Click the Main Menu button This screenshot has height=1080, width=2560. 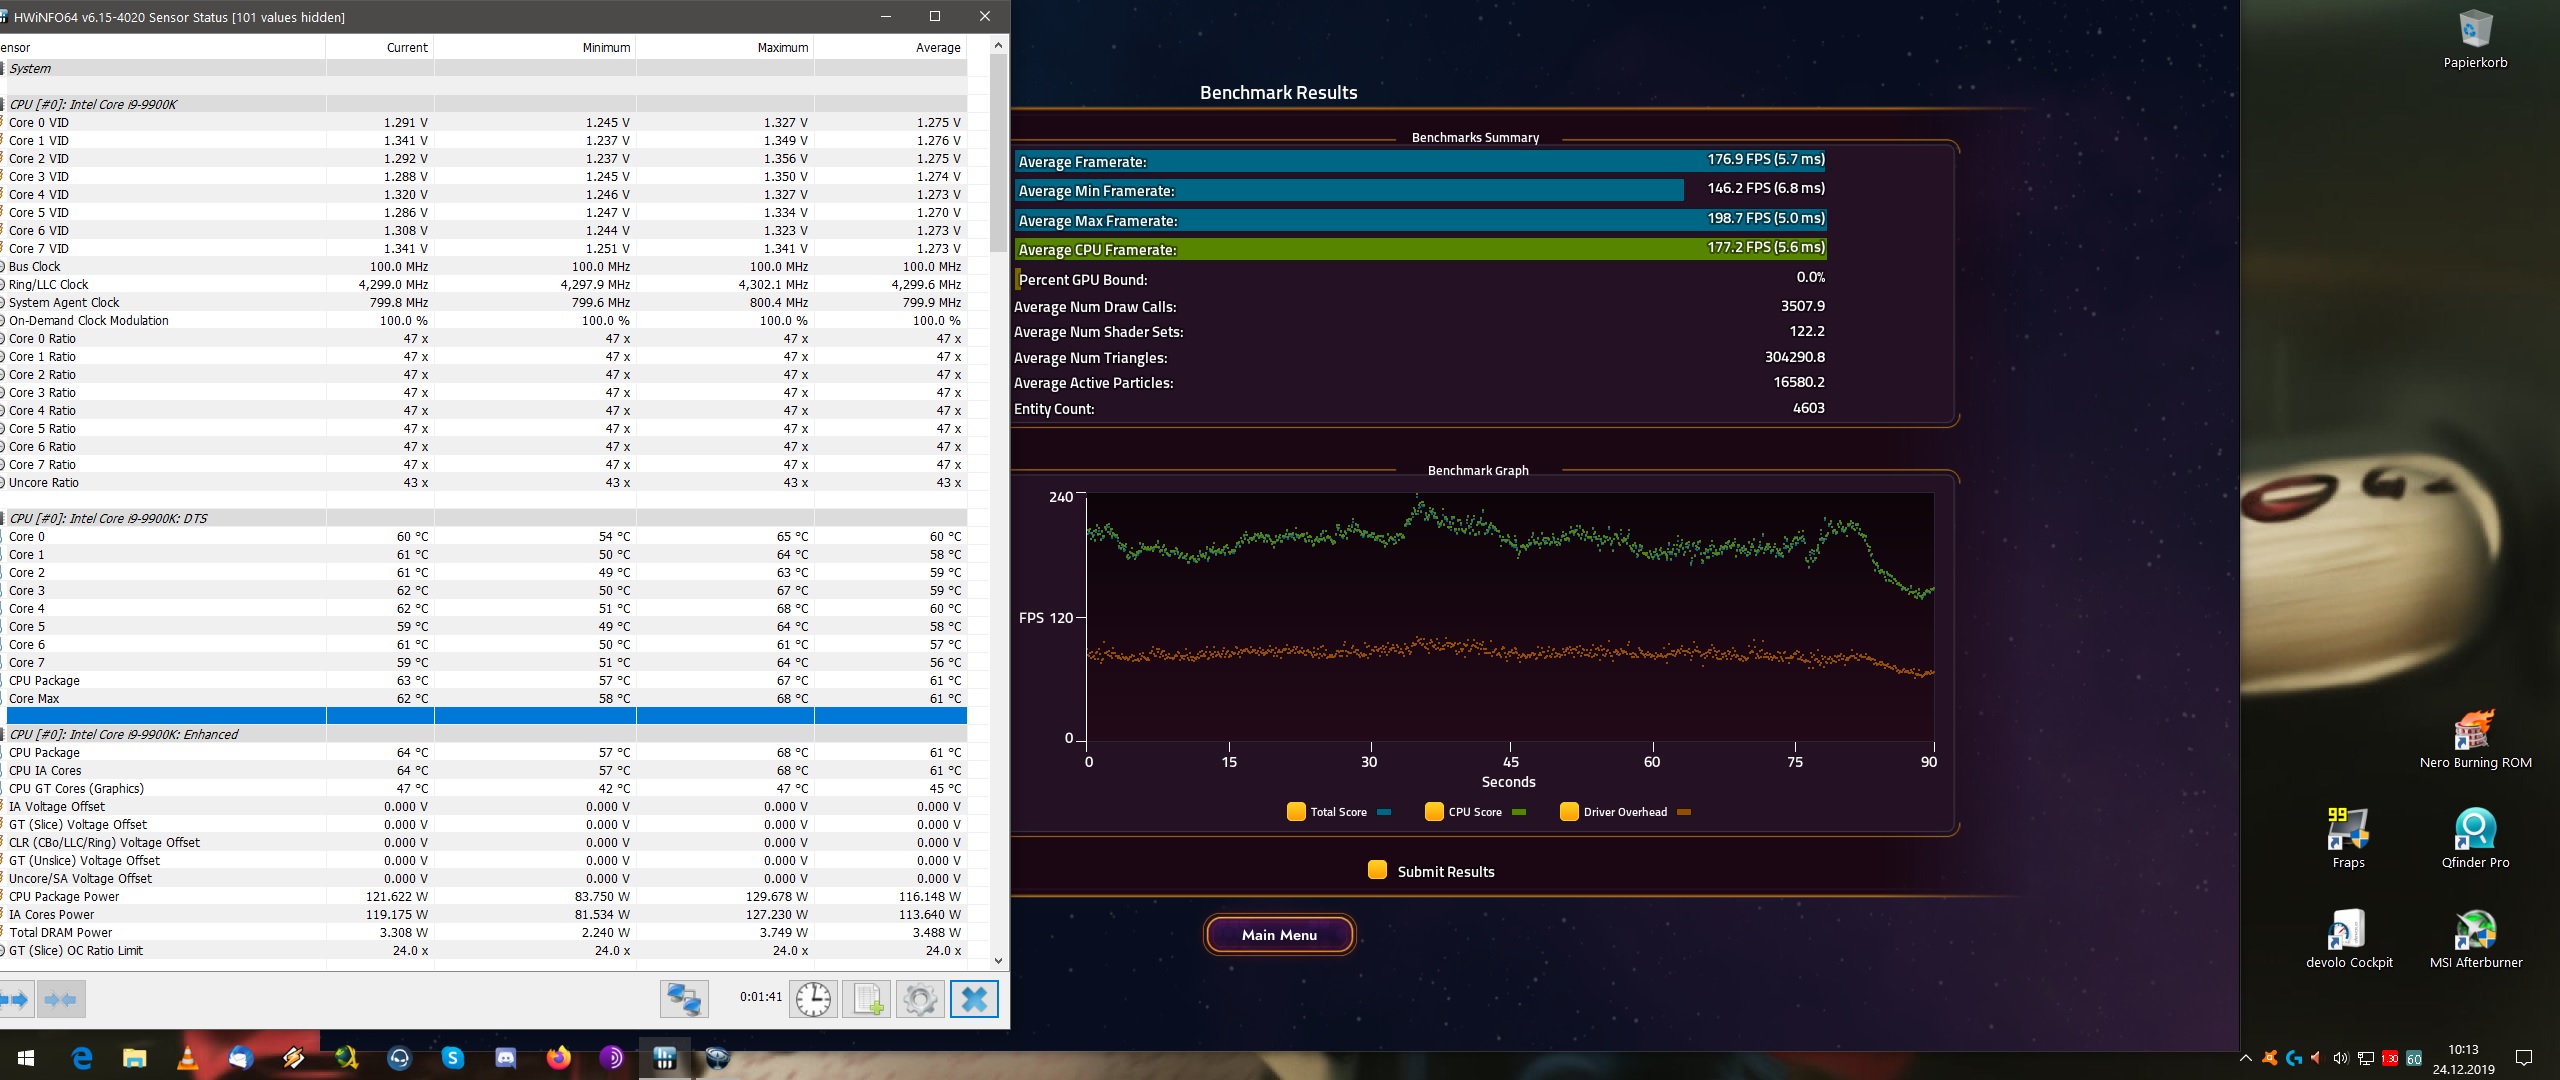[x=1279, y=934]
